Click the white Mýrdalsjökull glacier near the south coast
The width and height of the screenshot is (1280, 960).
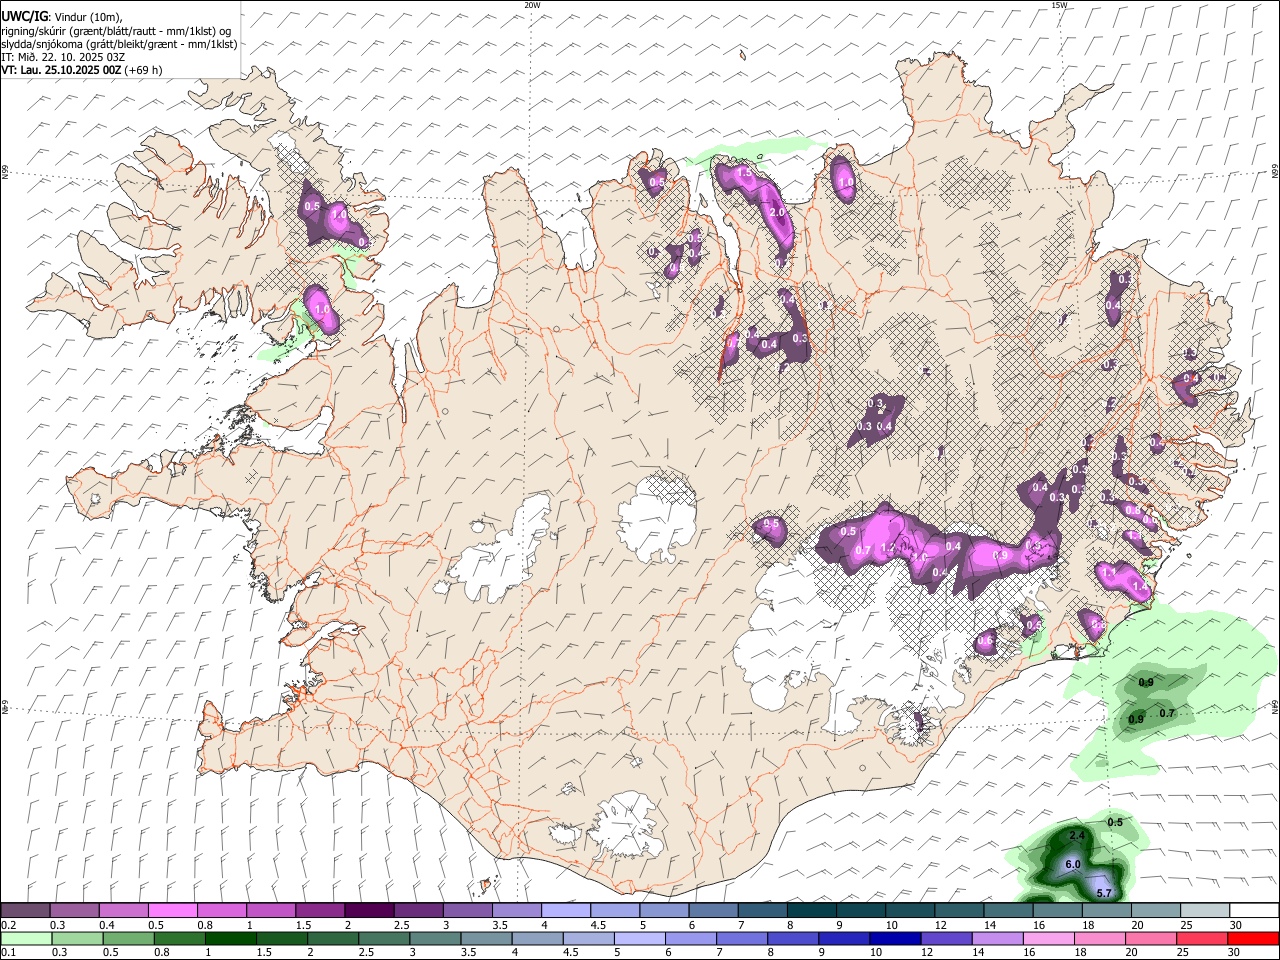tap(627, 824)
